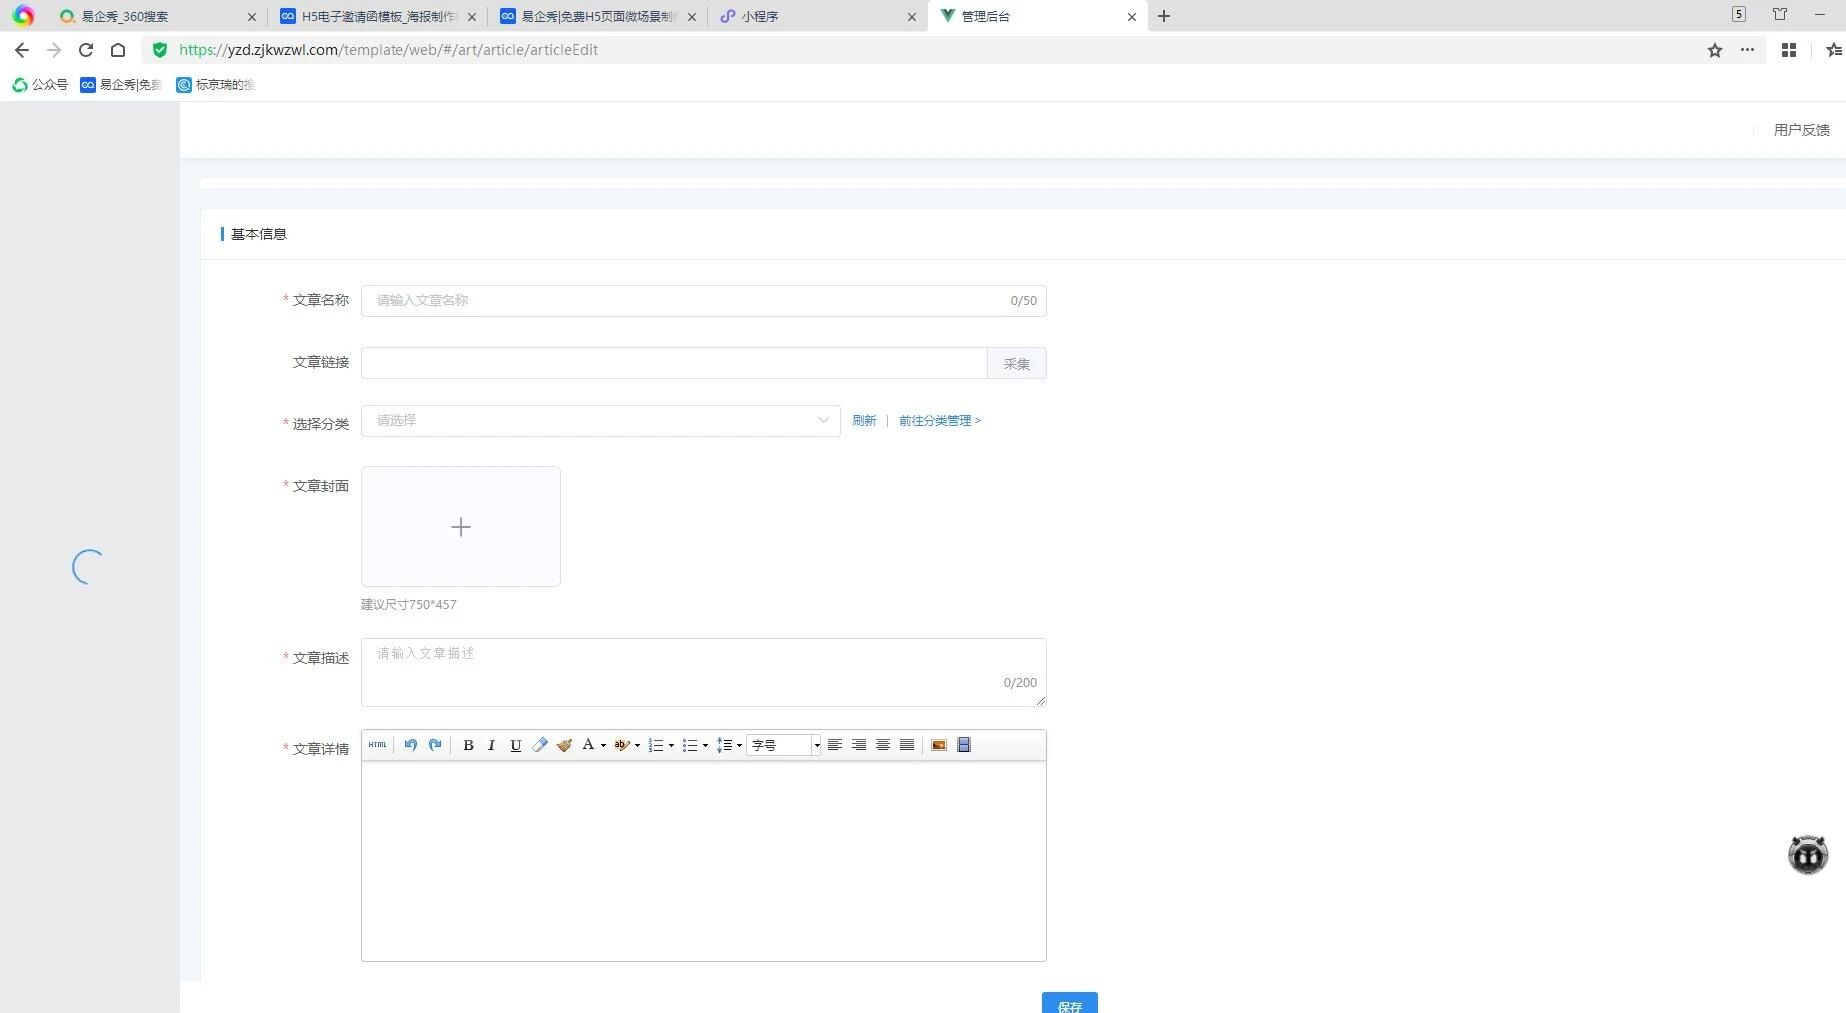Screen dimensions: 1846x1013
Task: Switch the editor to HTML source mode
Action: pyautogui.click(x=377, y=745)
